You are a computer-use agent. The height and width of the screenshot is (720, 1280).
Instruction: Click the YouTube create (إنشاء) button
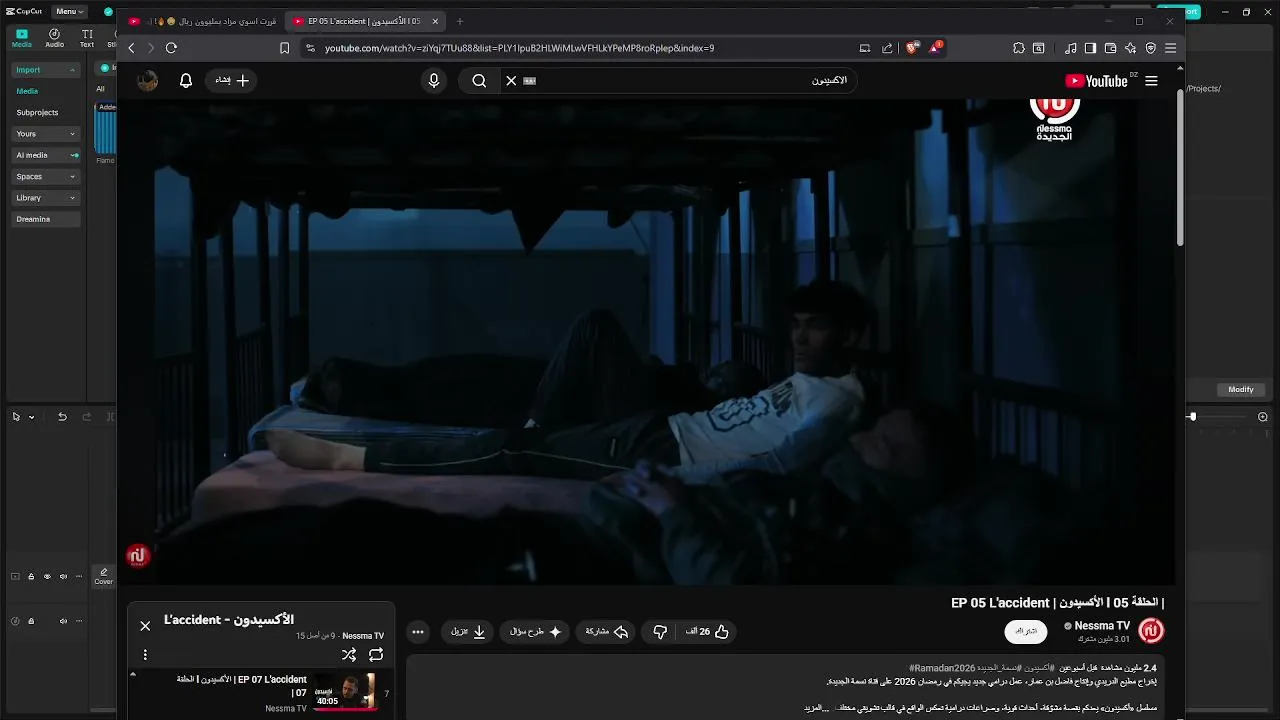(232, 81)
